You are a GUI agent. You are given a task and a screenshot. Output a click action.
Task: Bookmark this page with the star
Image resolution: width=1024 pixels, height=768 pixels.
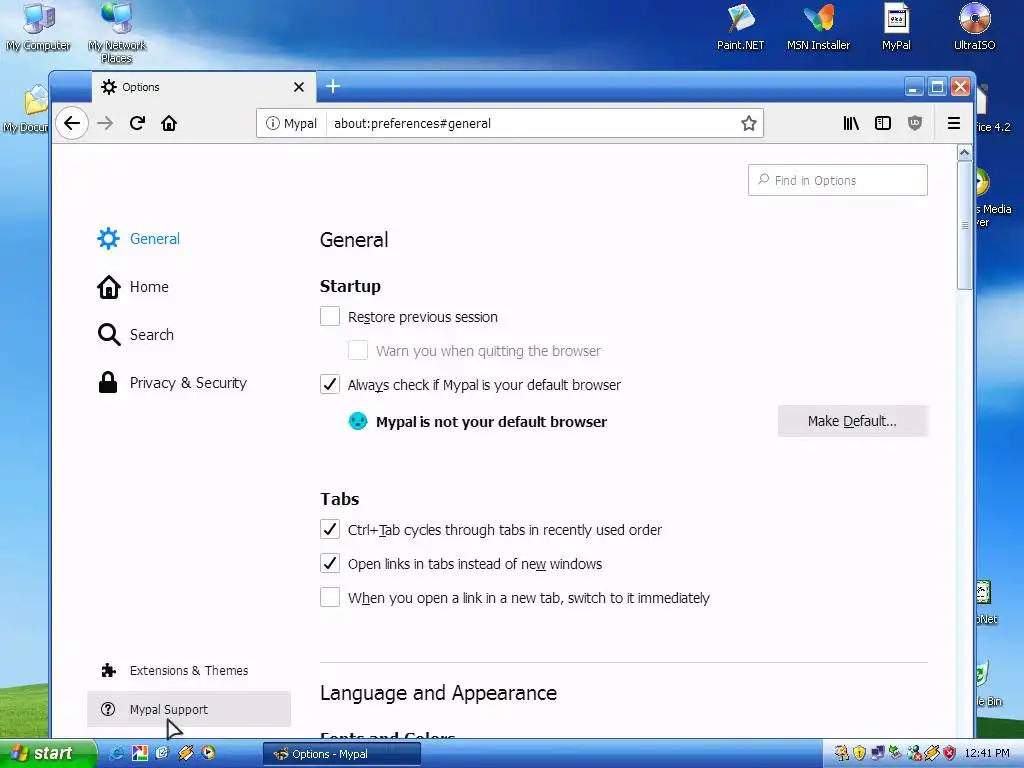[748, 123]
